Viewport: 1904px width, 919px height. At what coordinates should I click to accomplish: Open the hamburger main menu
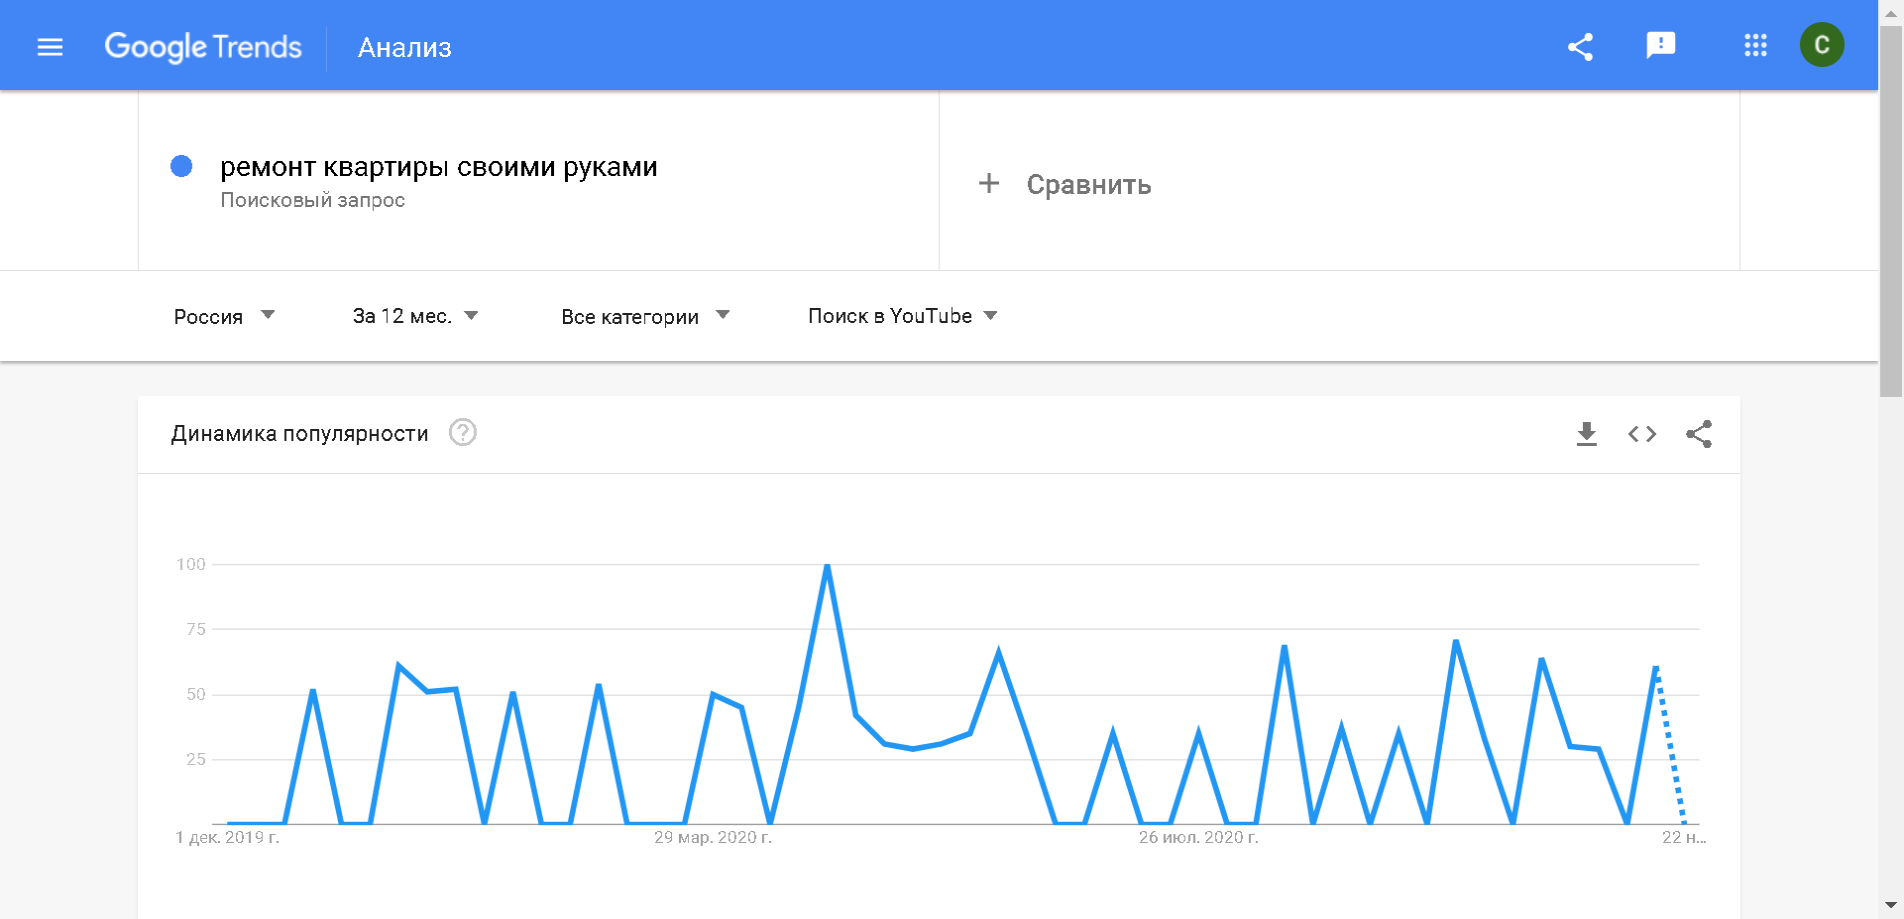[50, 47]
